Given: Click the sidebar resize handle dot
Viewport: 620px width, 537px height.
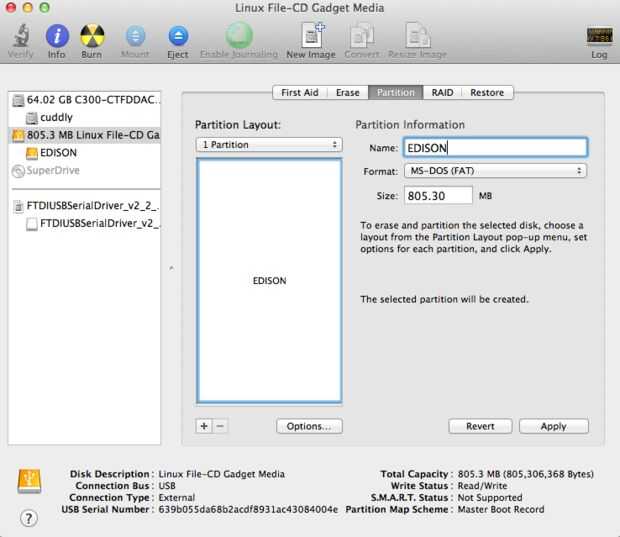Looking at the screenshot, I should [171, 268].
